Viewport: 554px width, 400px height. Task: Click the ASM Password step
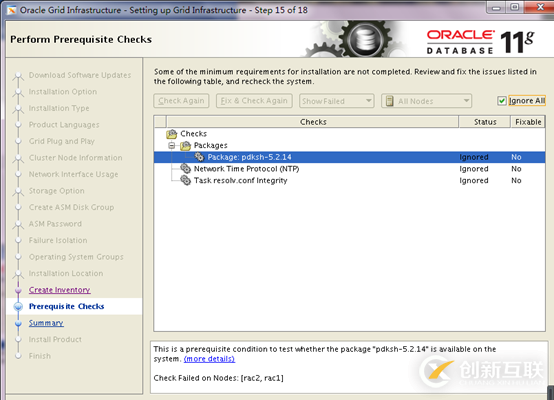[55, 224]
